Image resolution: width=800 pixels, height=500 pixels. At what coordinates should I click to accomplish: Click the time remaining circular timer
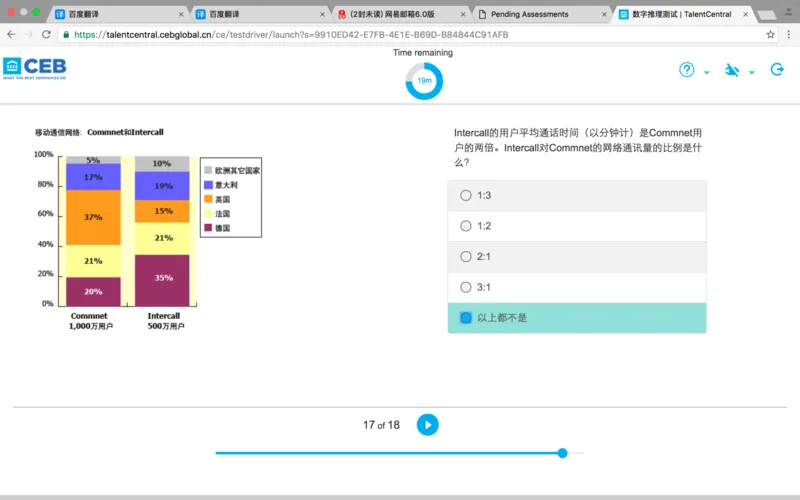424,81
